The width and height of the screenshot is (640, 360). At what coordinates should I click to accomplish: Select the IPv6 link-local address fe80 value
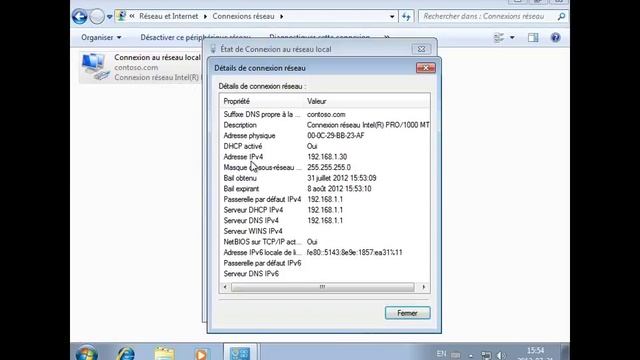pos(354,252)
